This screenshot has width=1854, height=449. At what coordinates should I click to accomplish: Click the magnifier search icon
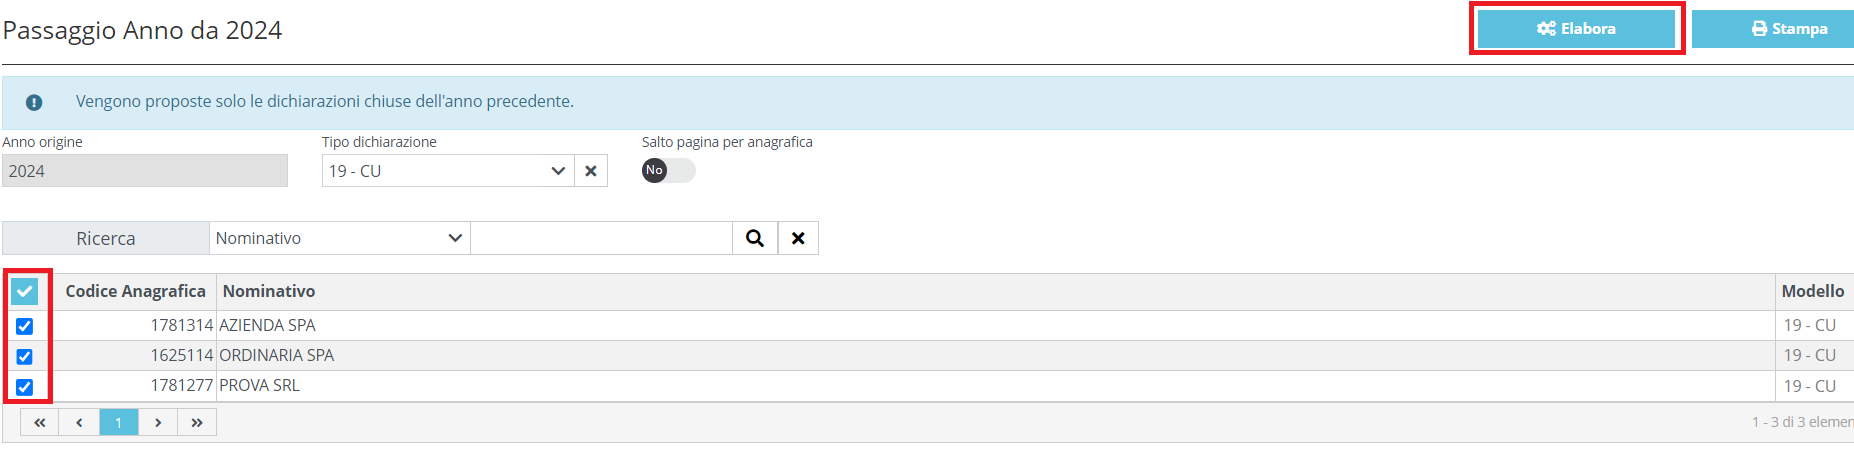755,238
